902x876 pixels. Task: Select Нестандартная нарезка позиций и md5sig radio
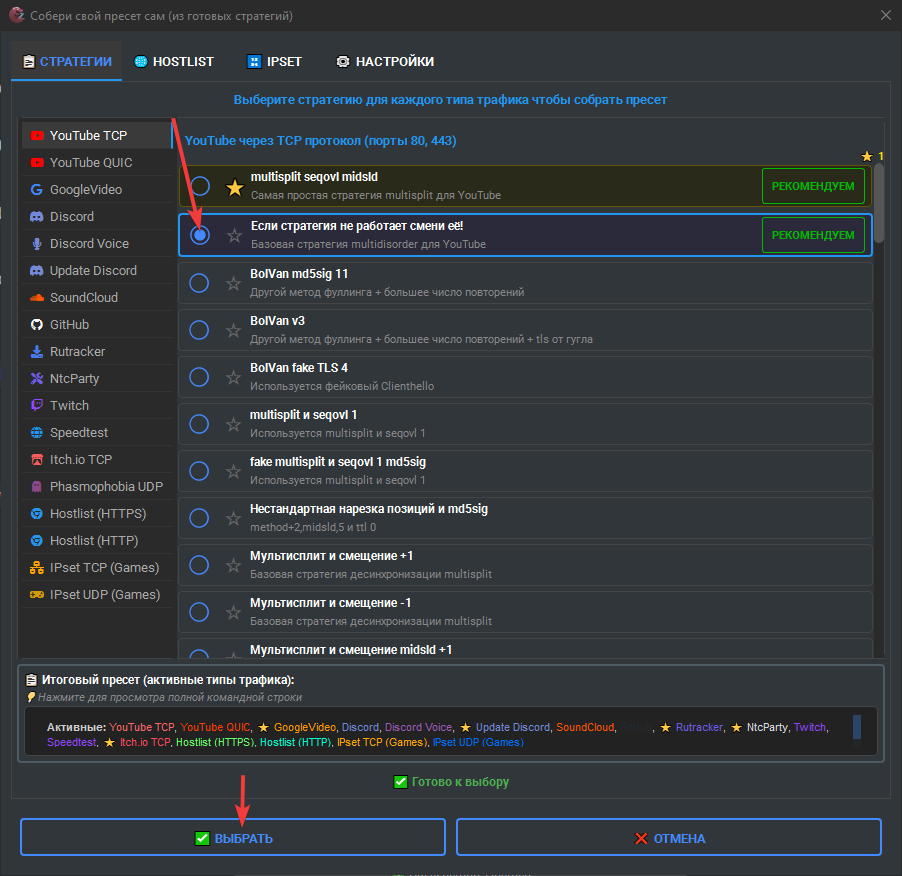[x=199, y=518]
